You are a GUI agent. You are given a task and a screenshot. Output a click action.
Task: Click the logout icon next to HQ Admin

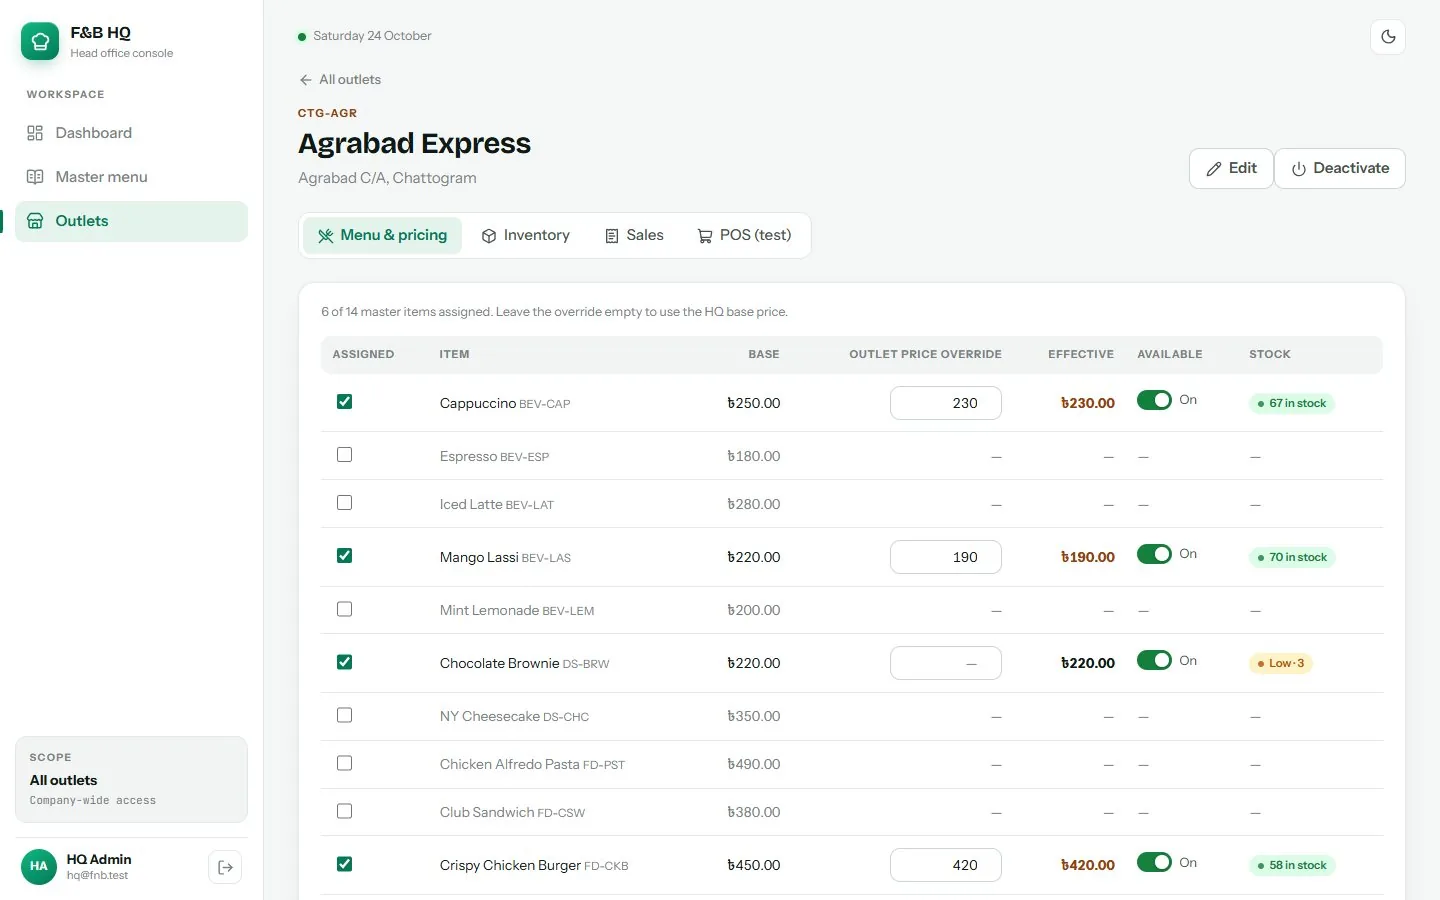tap(225, 867)
